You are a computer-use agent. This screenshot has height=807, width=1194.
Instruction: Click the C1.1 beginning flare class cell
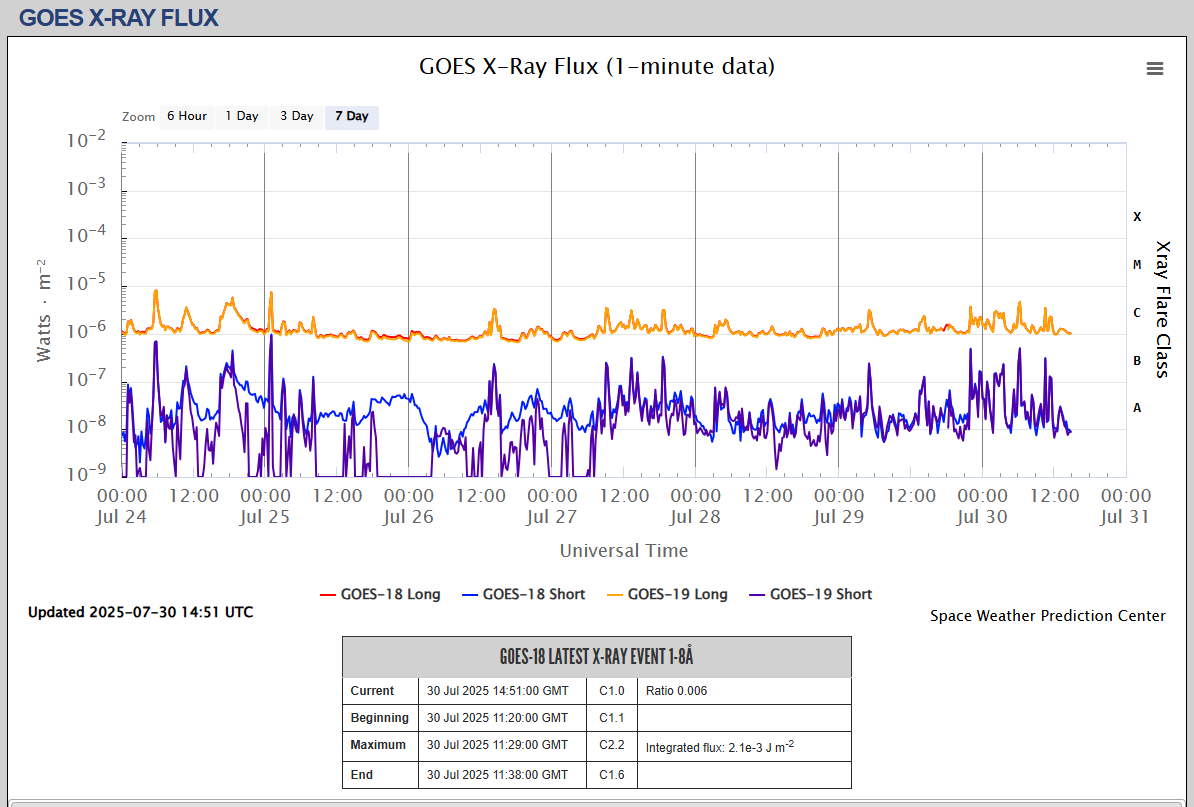(611, 718)
